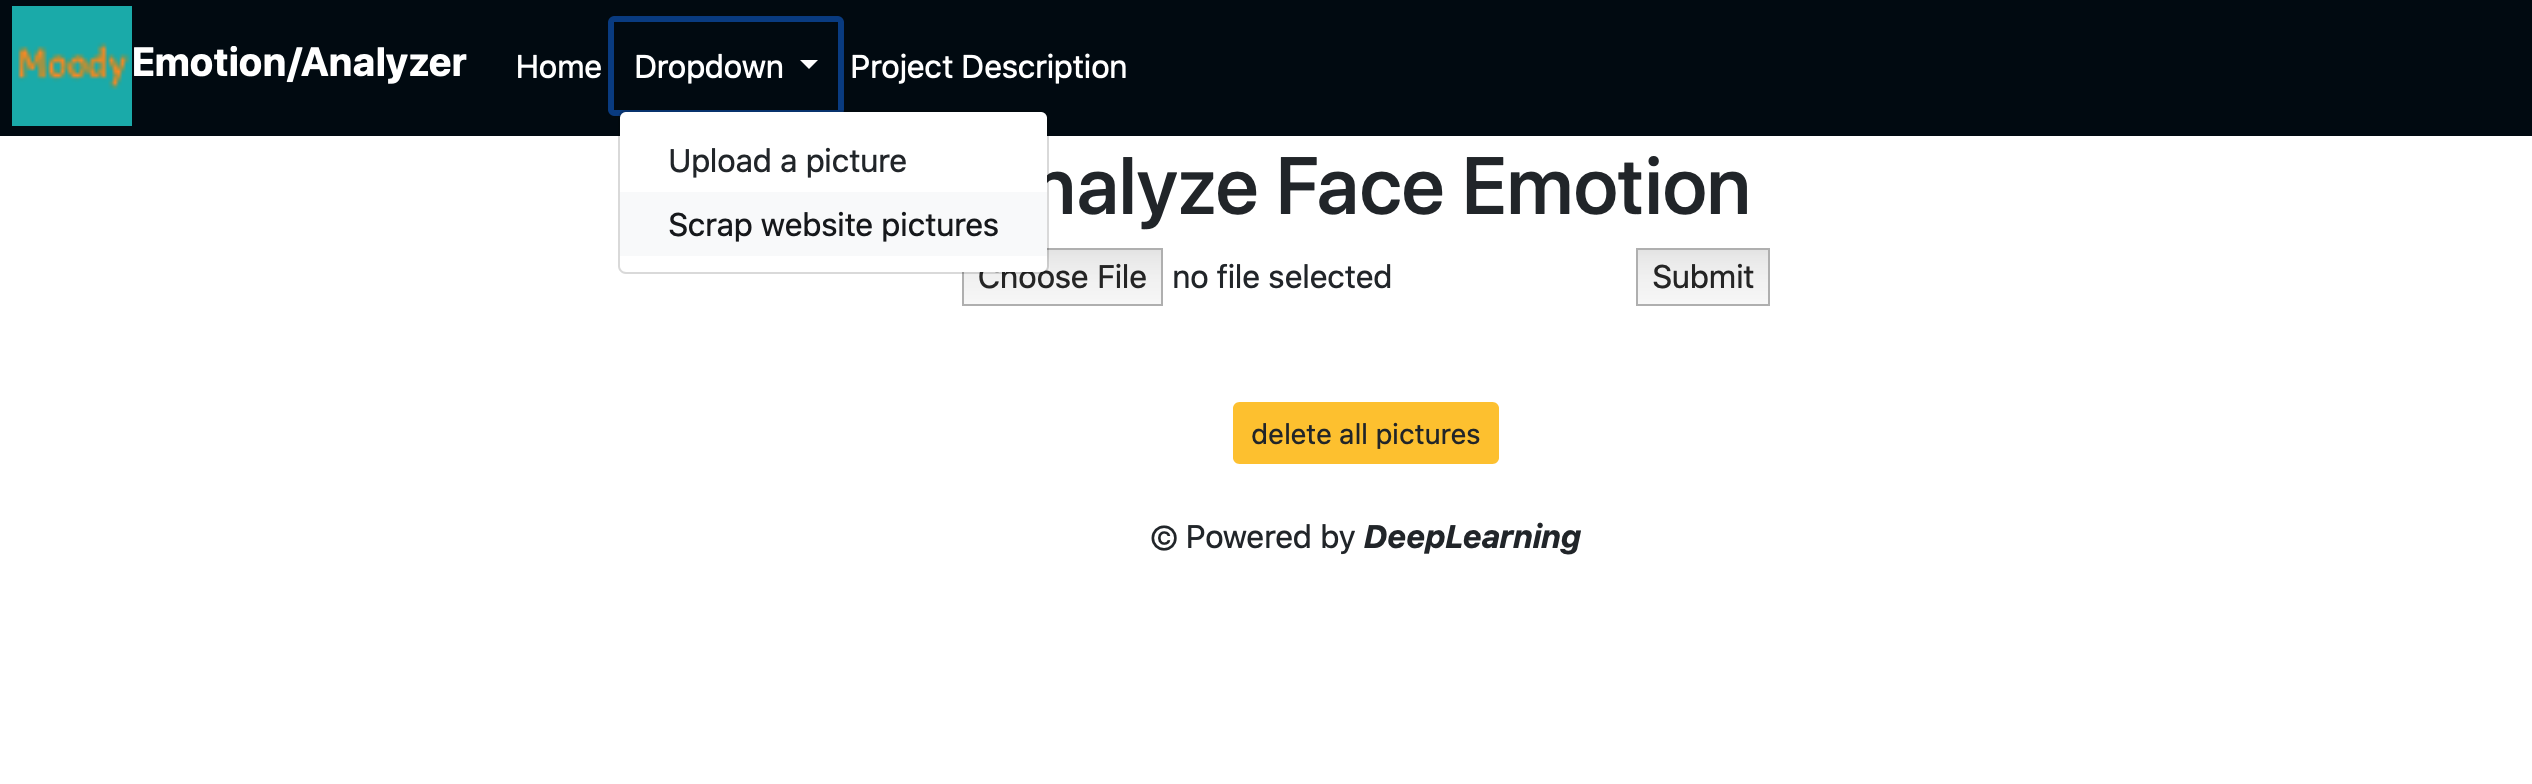Click the yellow delete all pictures button

[x=1365, y=433]
